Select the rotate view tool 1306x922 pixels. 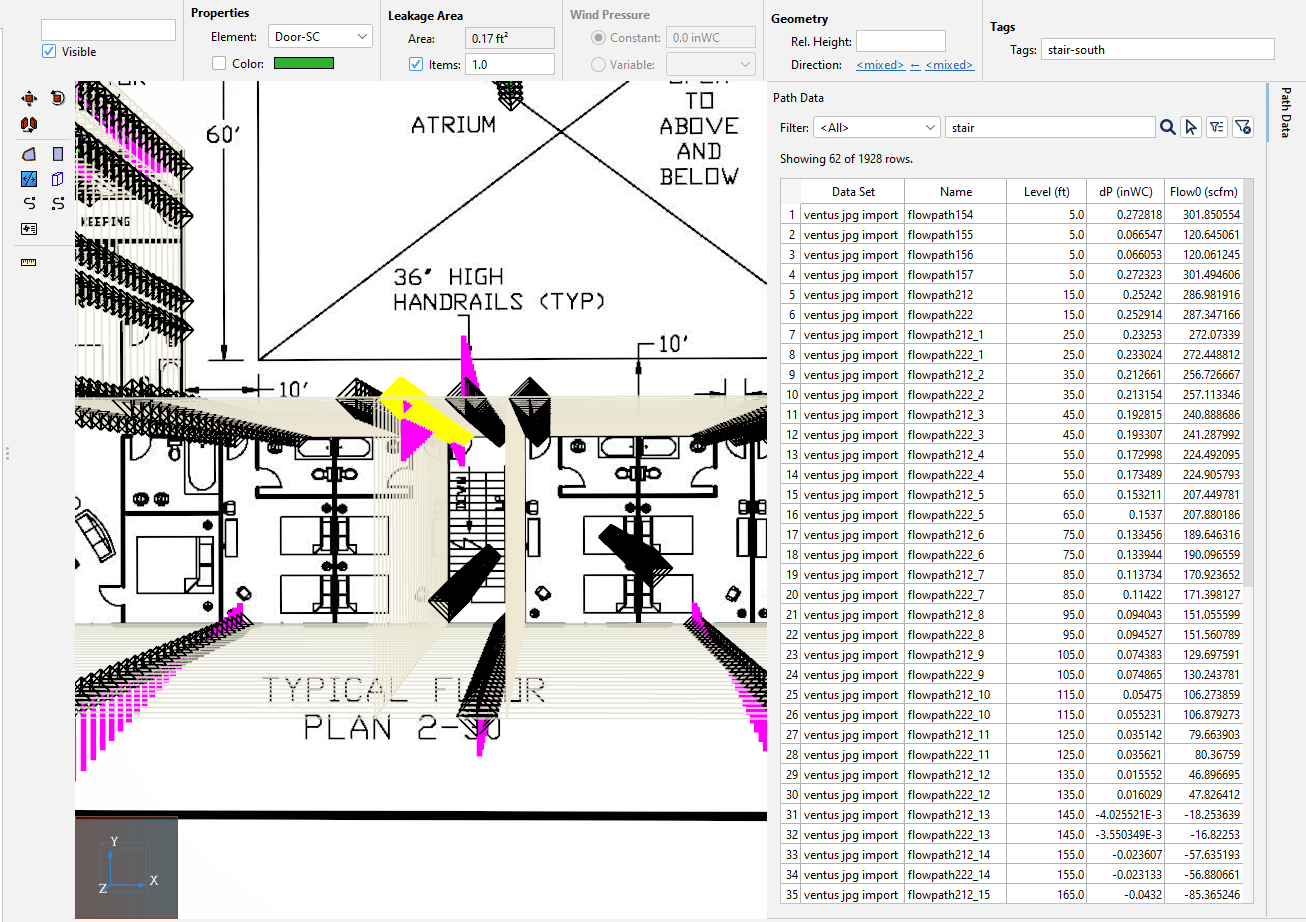tap(58, 98)
